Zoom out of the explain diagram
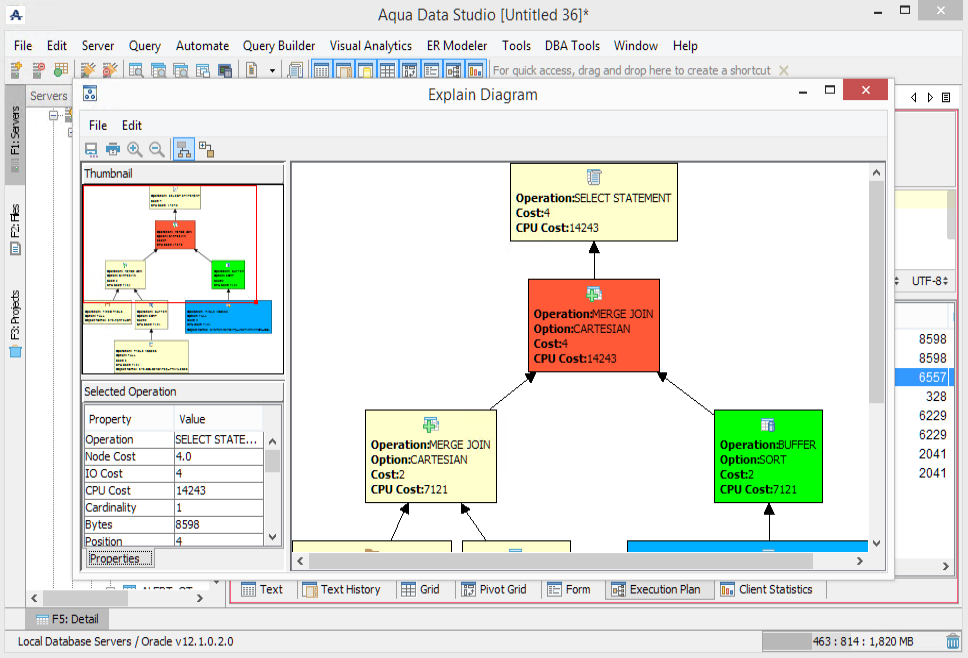The width and height of the screenshot is (968, 658). tap(157, 149)
